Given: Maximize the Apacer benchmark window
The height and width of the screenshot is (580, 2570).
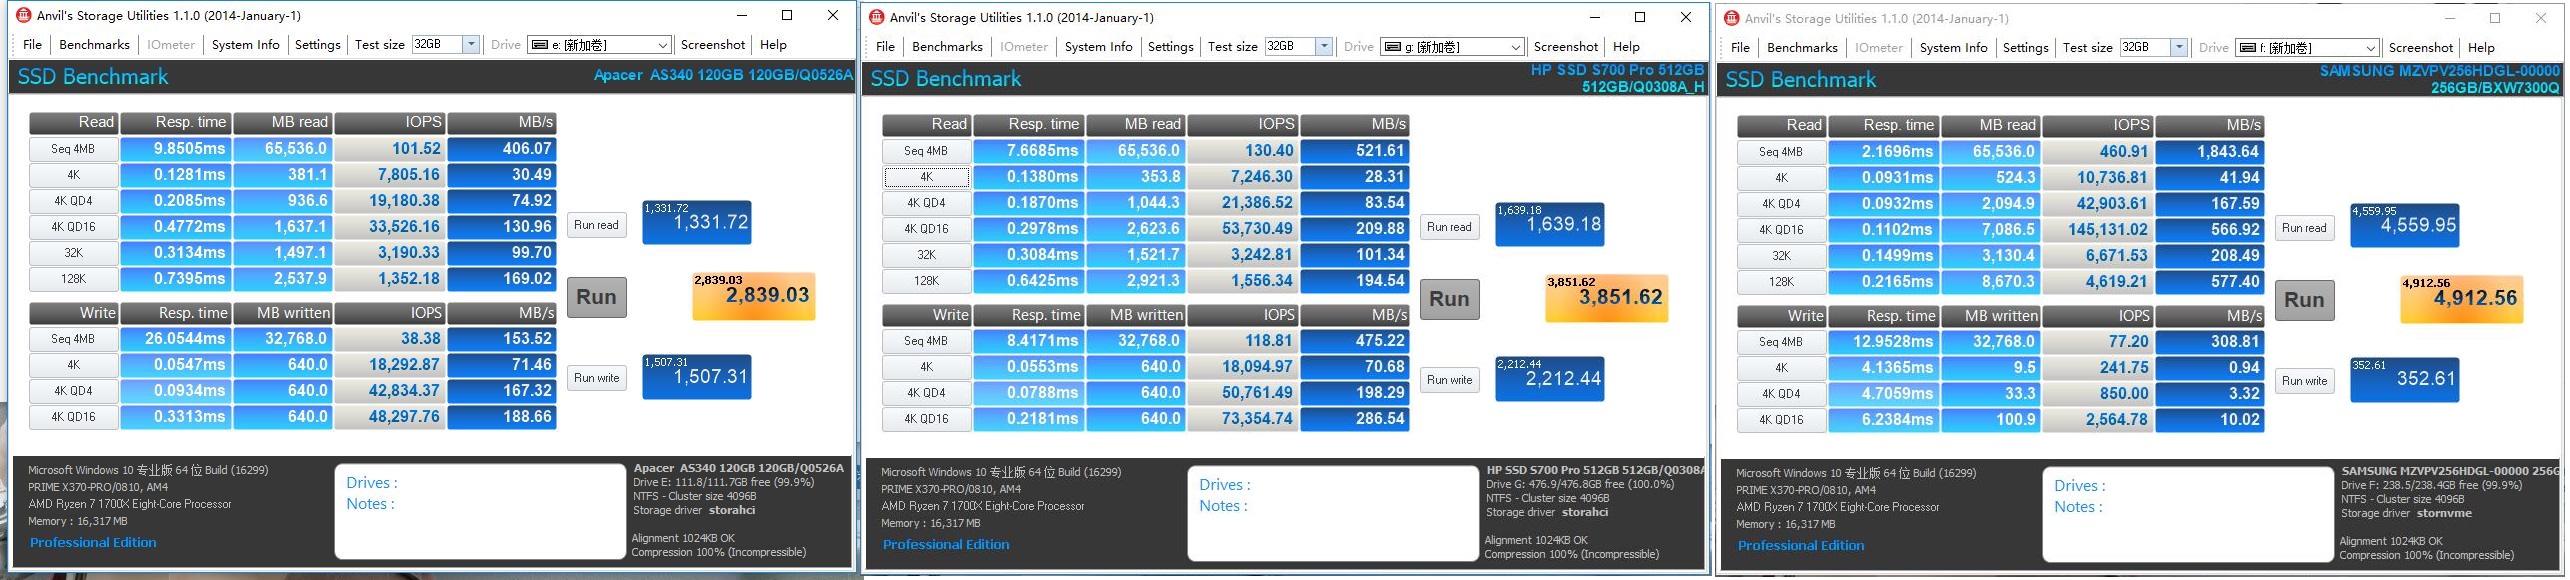Looking at the screenshot, I should pyautogui.click(x=787, y=15).
